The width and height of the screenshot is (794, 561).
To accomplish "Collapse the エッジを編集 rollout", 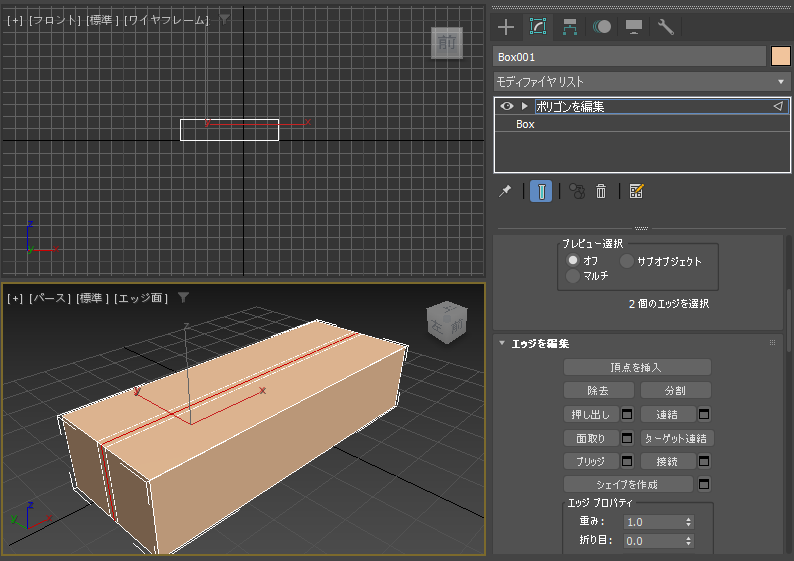I will tap(502, 343).
